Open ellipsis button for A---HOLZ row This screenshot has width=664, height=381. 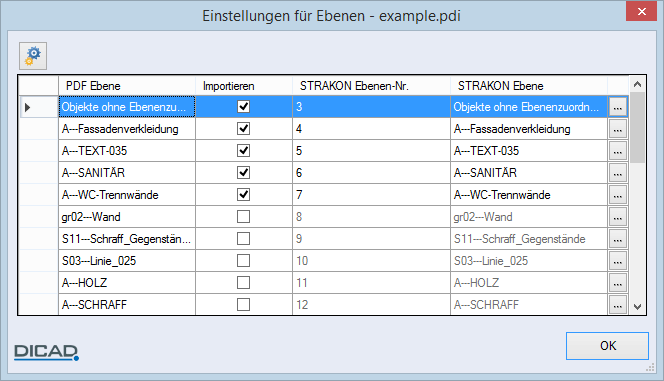(618, 283)
